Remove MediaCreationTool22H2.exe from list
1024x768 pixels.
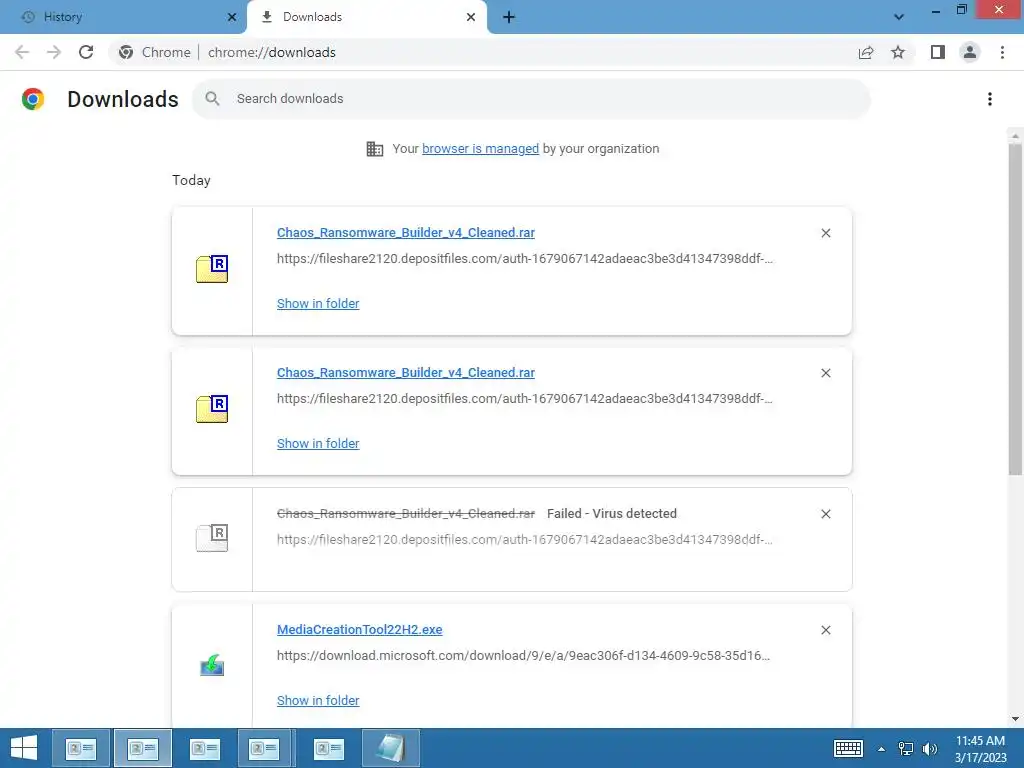tap(825, 630)
